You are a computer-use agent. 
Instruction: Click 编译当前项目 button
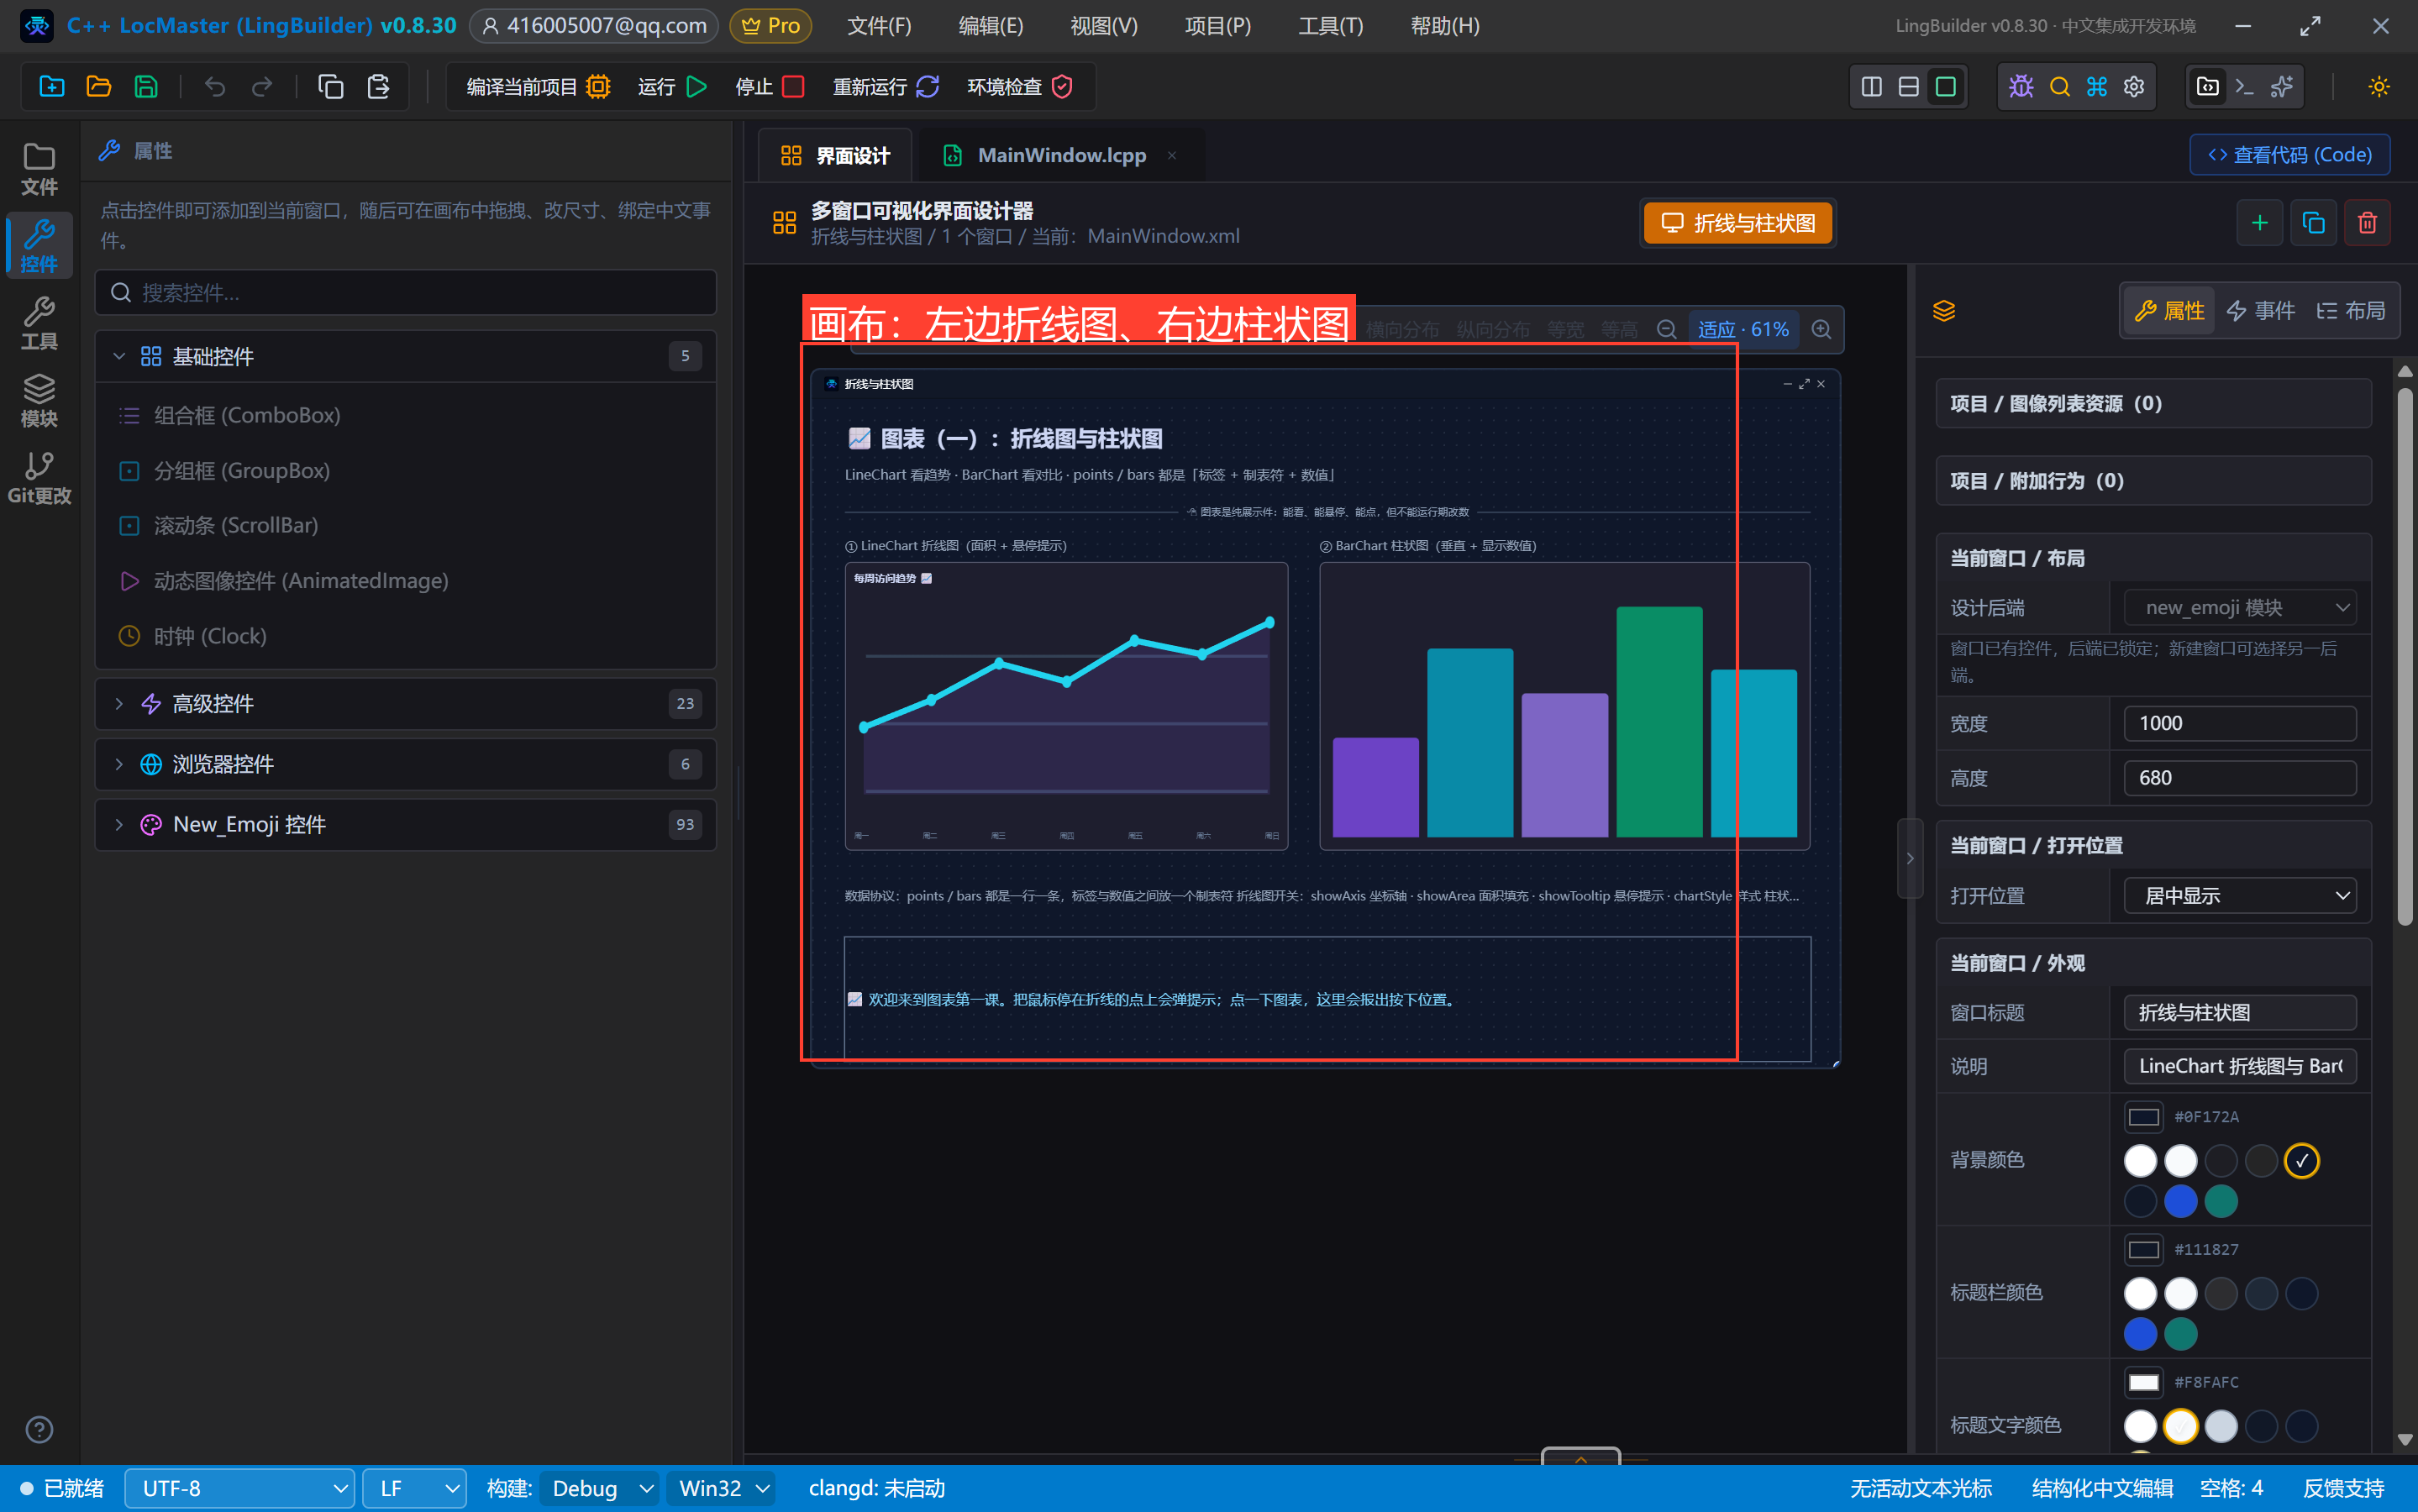(538, 87)
